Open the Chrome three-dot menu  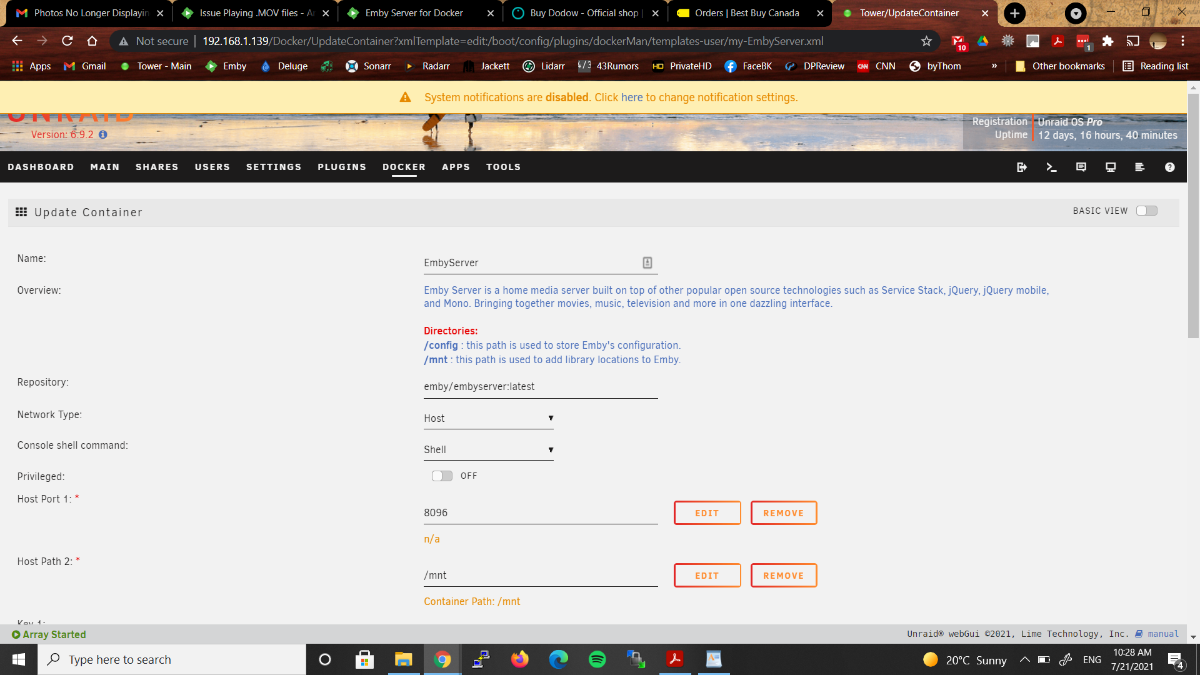click(1184, 41)
